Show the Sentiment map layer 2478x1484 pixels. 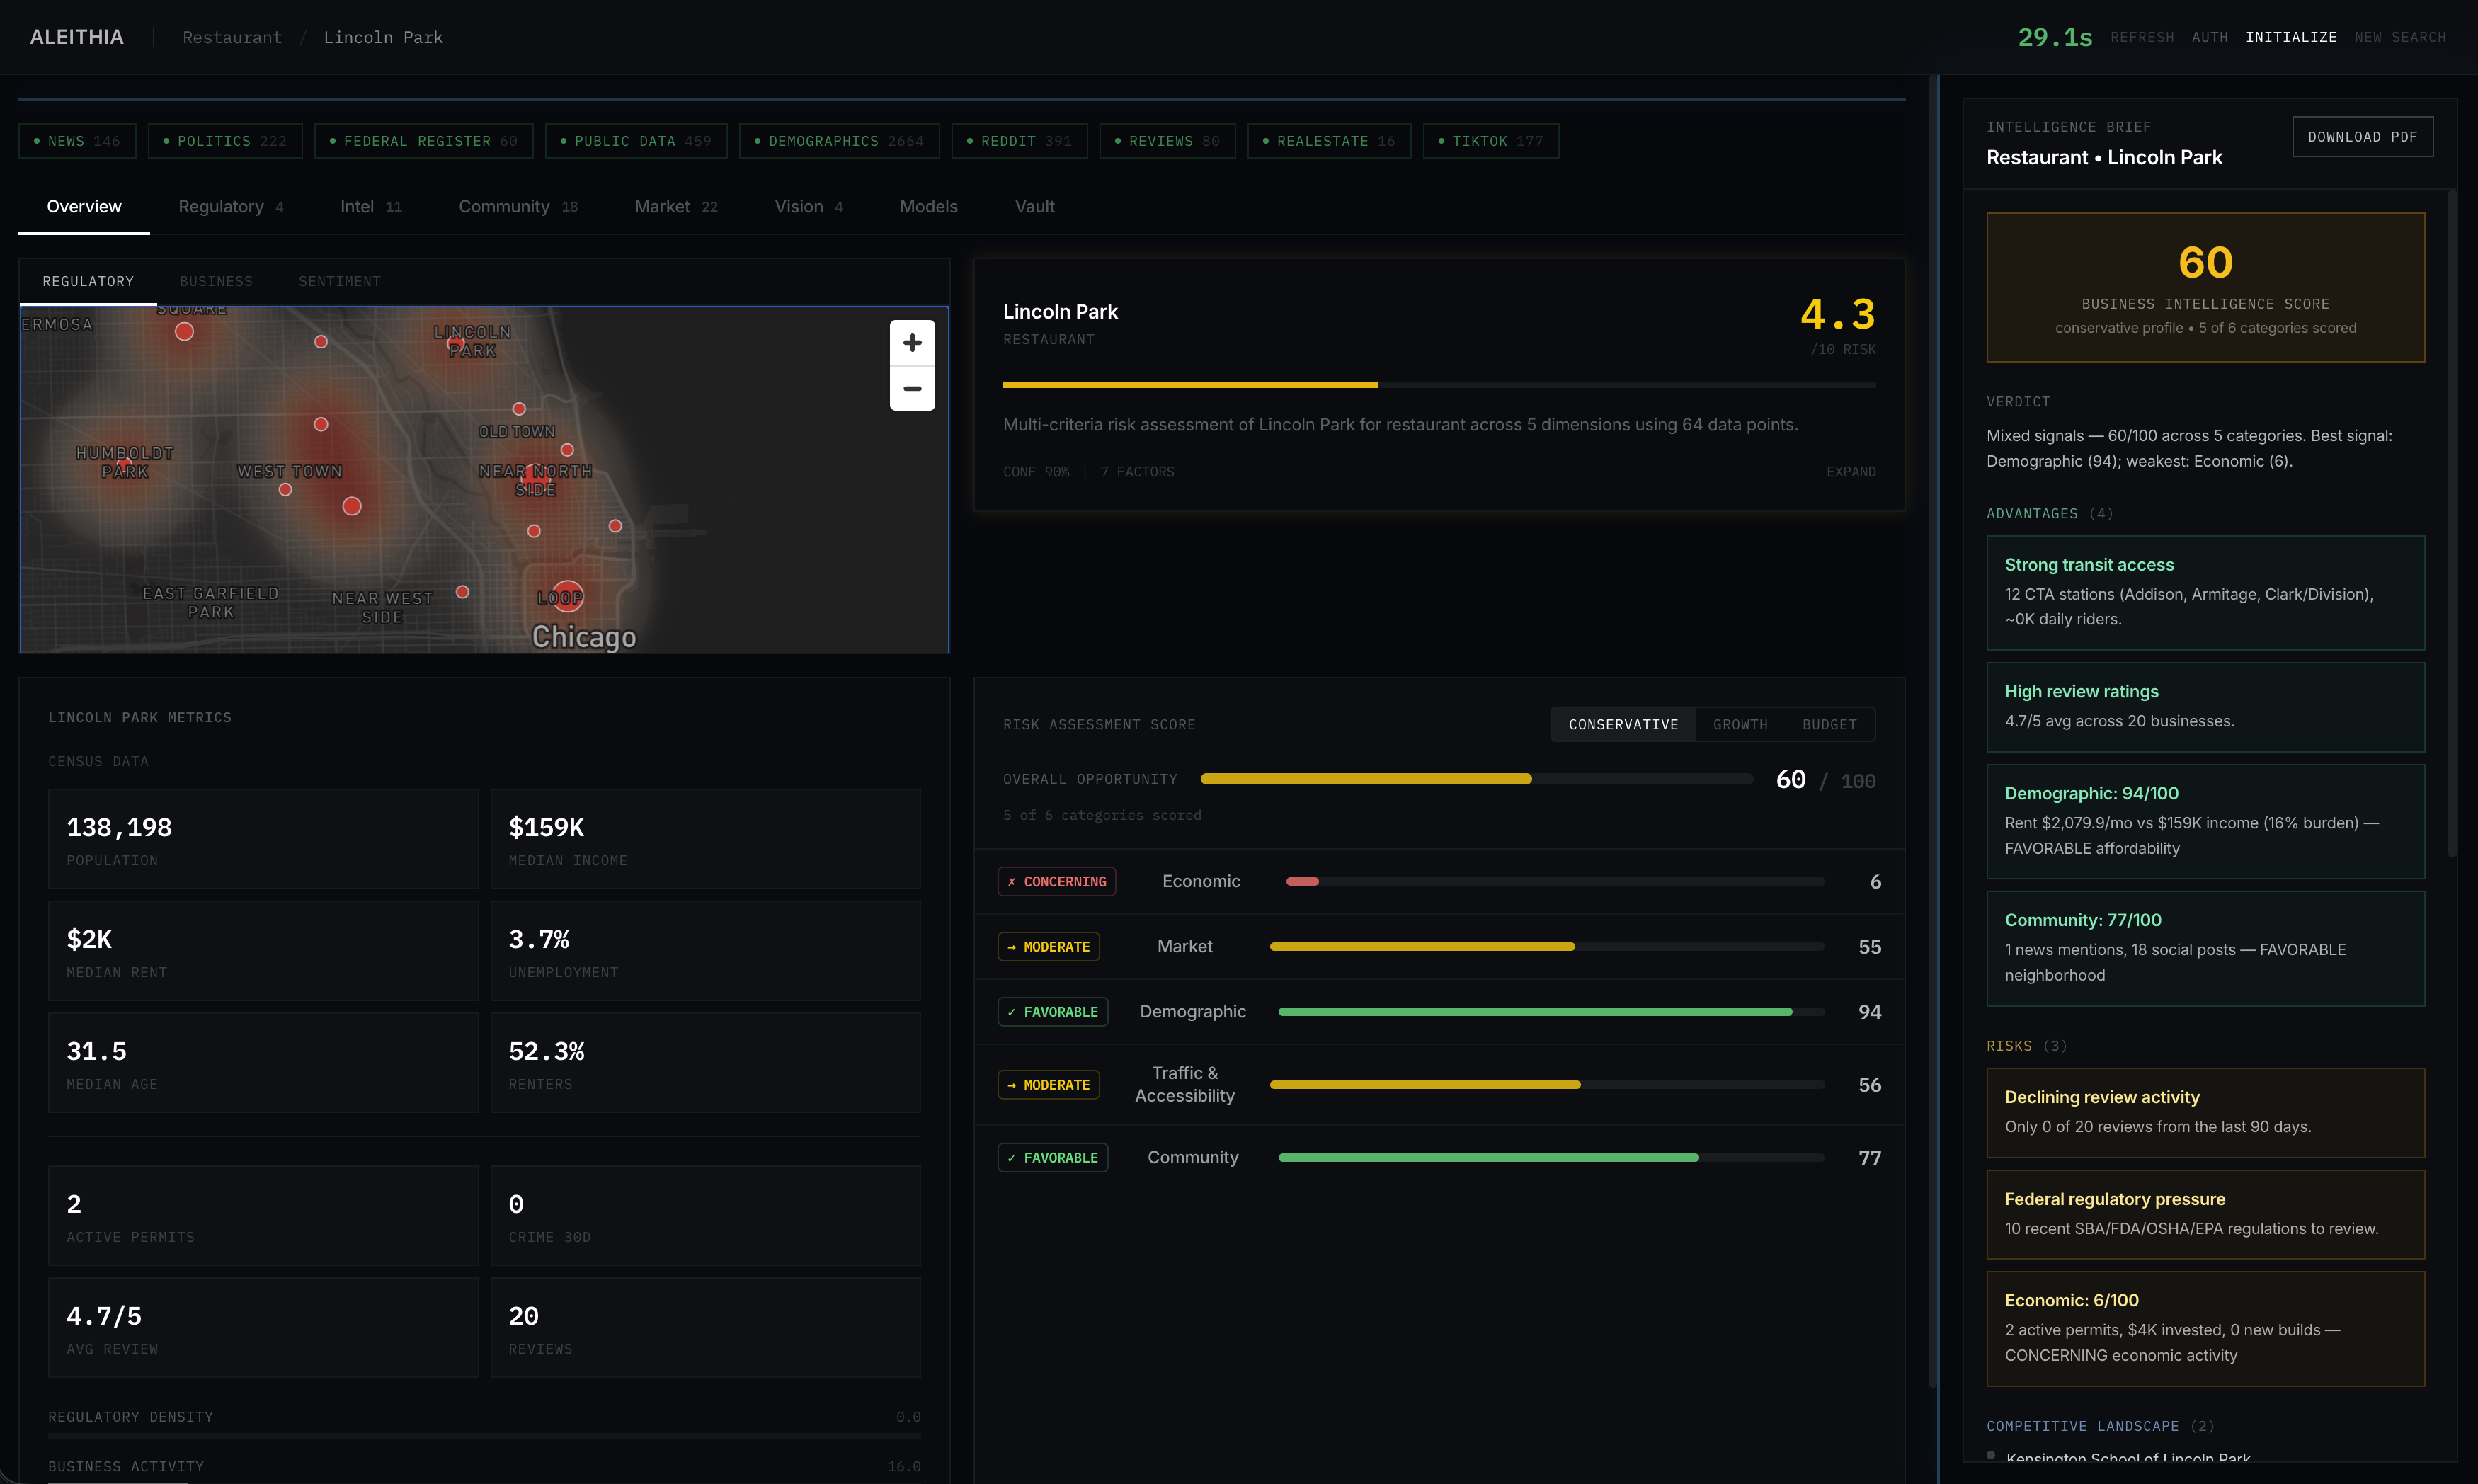tap(339, 282)
